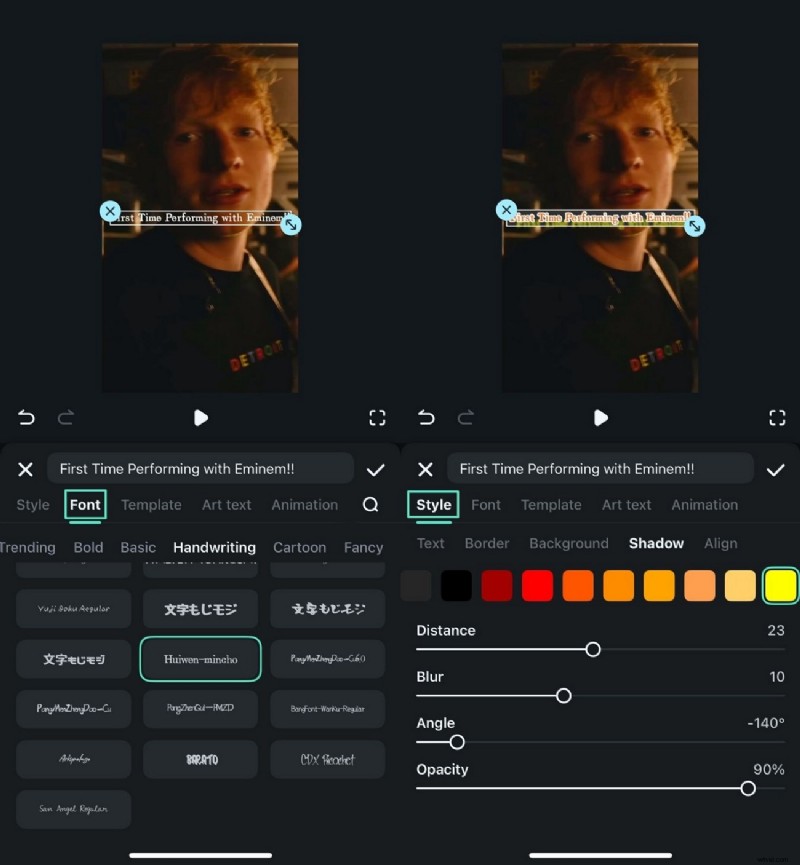Switch to the Align sub-tab
Viewport: 800px width, 865px height.
pos(720,543)
